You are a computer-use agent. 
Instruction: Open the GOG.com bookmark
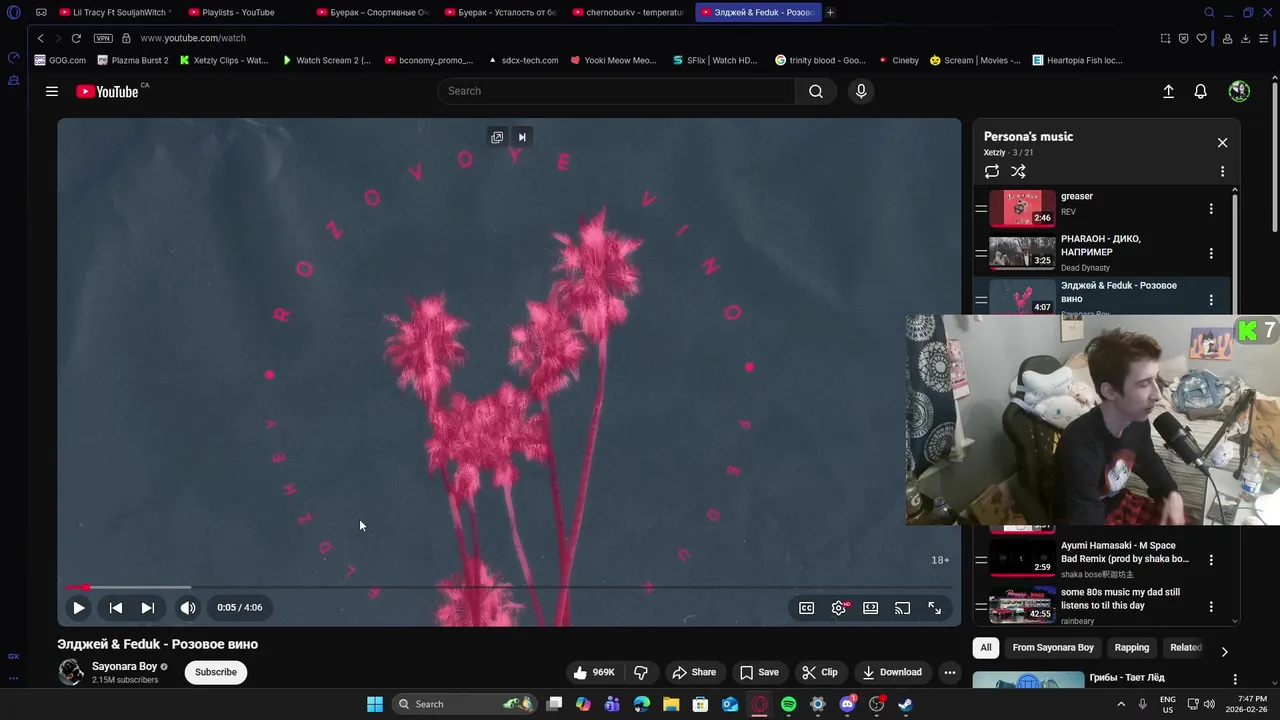coord(60,60)
